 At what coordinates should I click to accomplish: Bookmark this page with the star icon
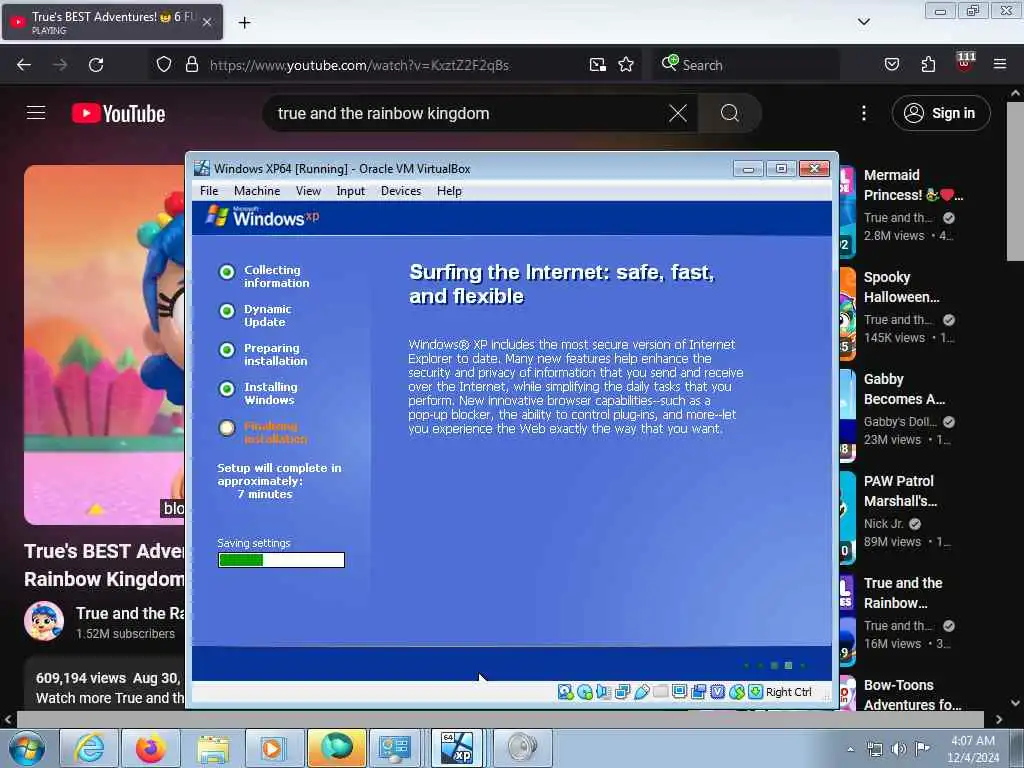[626, 65]
